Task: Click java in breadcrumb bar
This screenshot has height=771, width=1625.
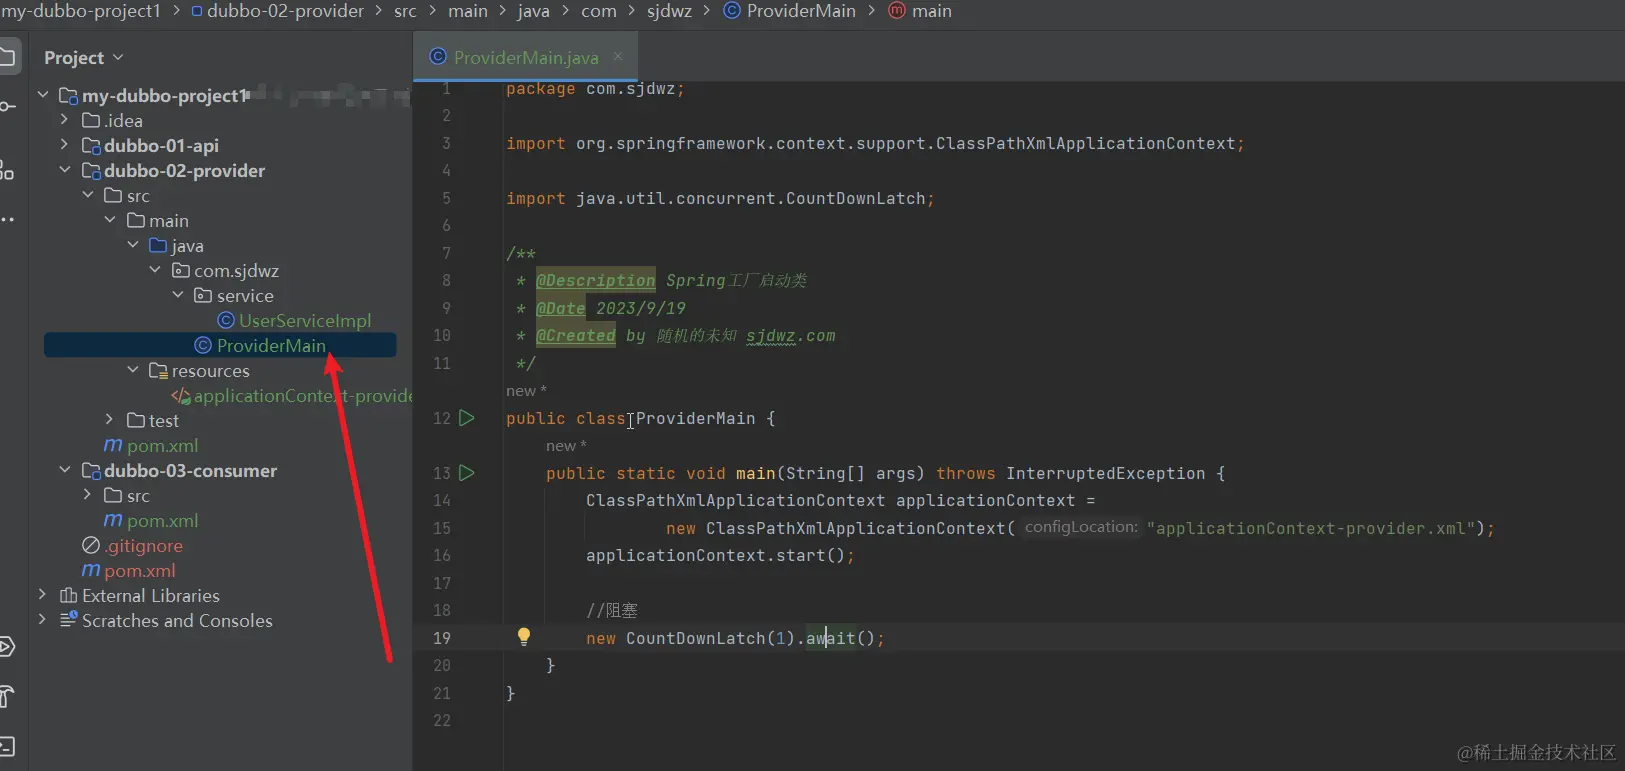Action: [x=533, y=11]
